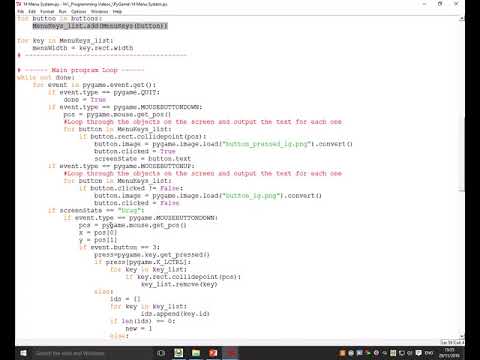Click the 'new = 1' line
Screen dimensions: 480x360
pyautogui.click(x=139, y=328)
